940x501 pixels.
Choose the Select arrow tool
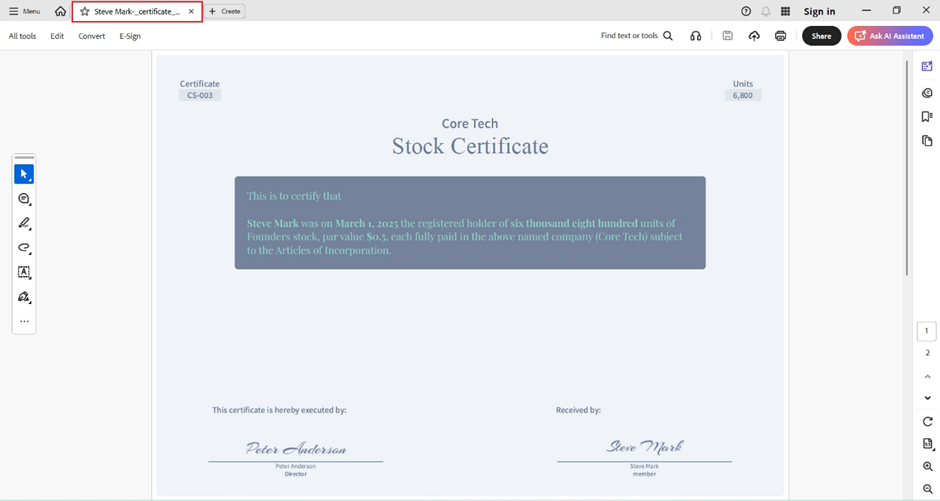[24, 174]
